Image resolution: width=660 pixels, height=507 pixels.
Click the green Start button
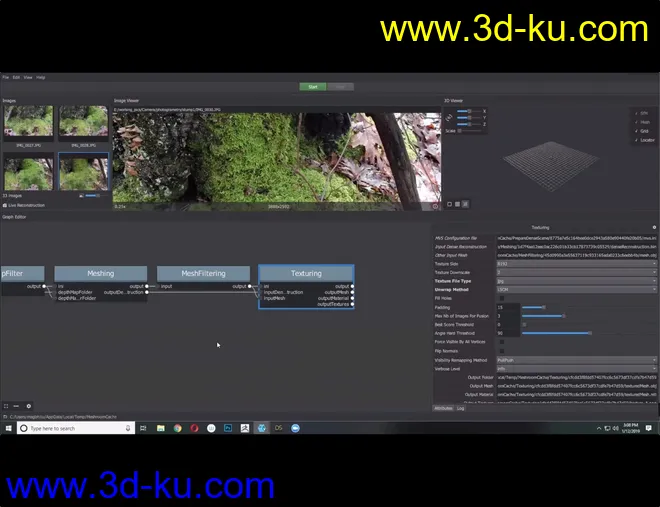tap(313, 87)
